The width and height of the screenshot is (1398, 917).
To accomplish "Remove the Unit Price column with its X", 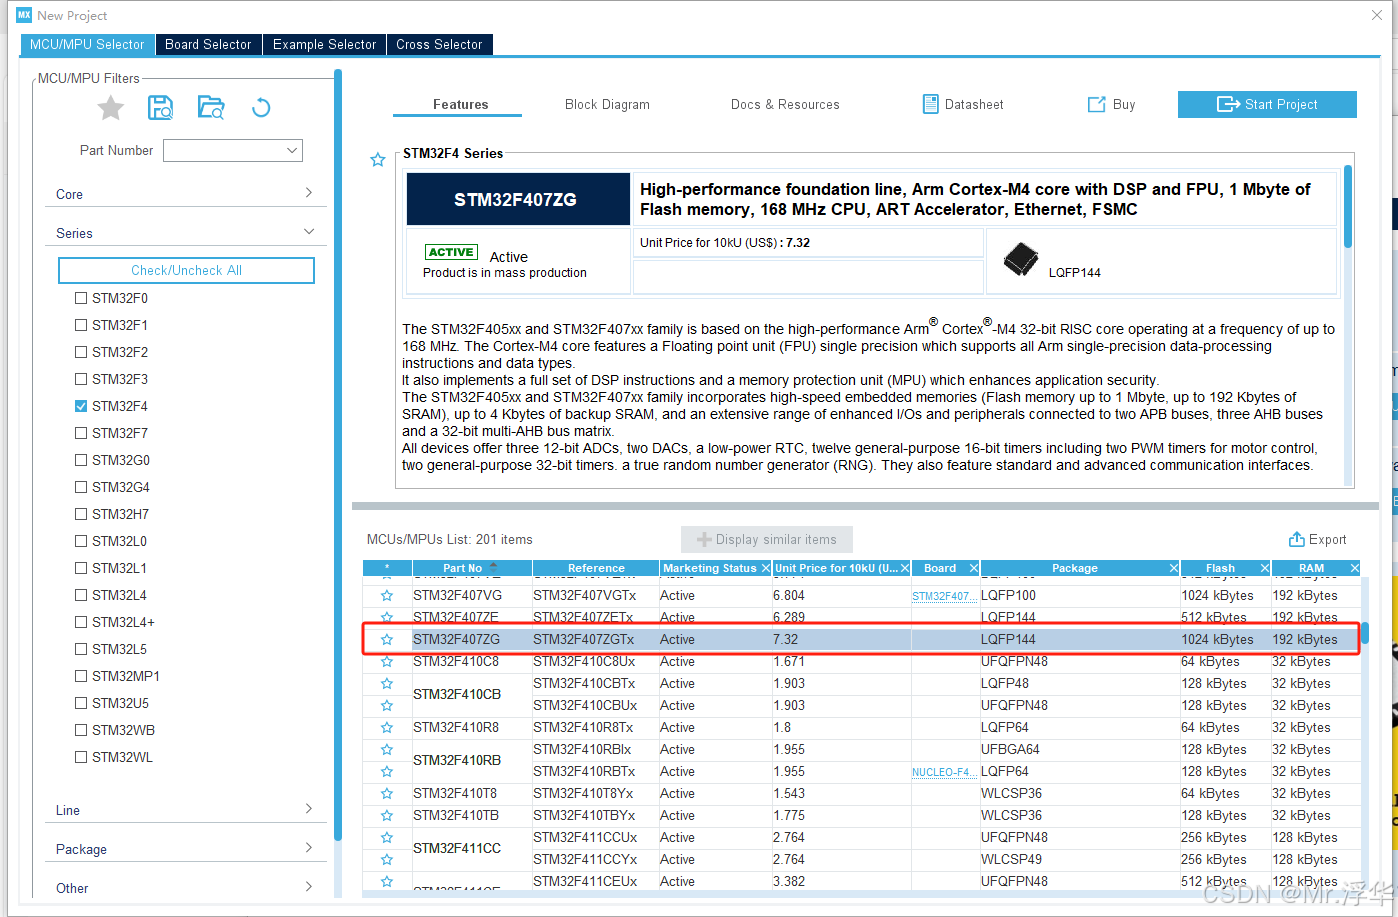I will [x=905, y=568].
